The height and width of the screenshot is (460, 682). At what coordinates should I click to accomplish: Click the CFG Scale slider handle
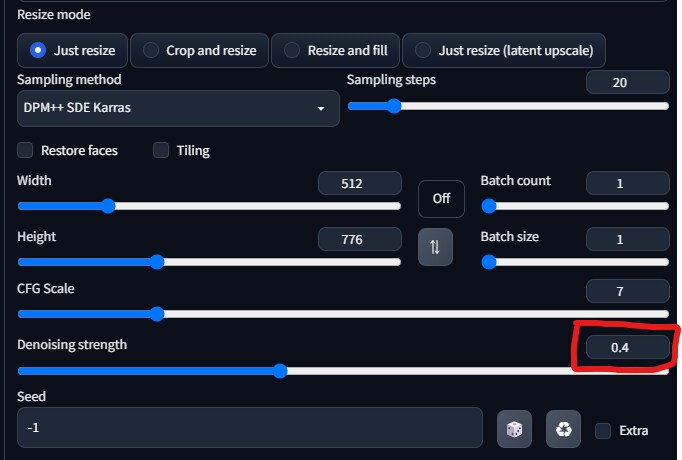coord(156,314)
